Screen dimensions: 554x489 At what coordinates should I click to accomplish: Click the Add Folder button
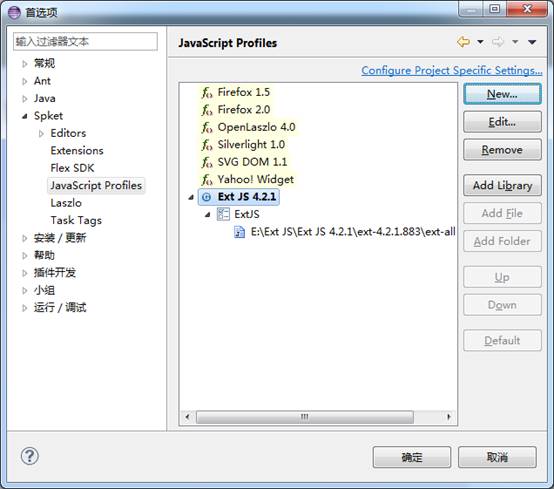[x=502, y=241]
